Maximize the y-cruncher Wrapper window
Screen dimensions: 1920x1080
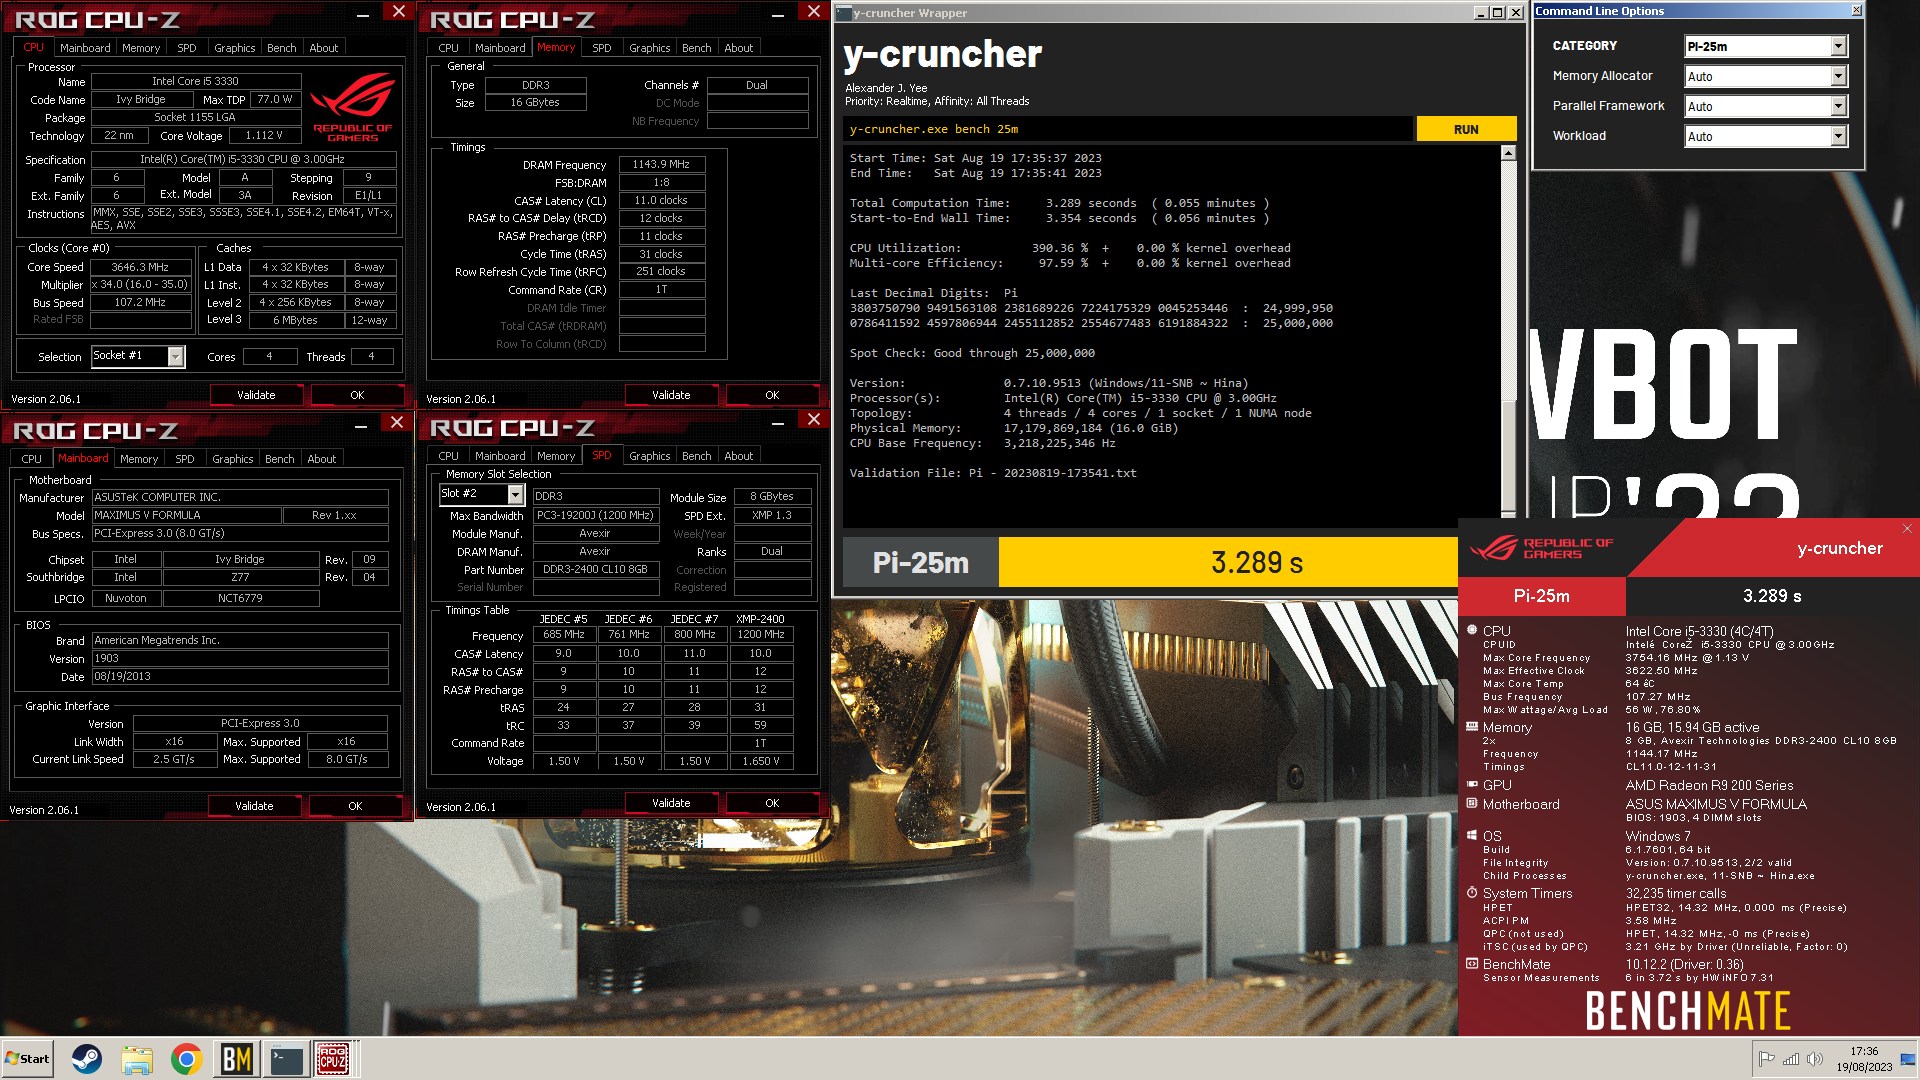point(1497,13)
